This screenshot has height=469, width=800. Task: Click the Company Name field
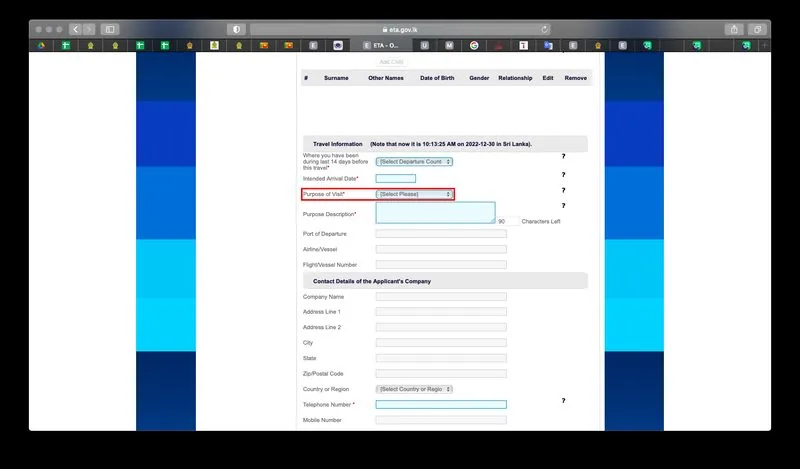(440, 297)
